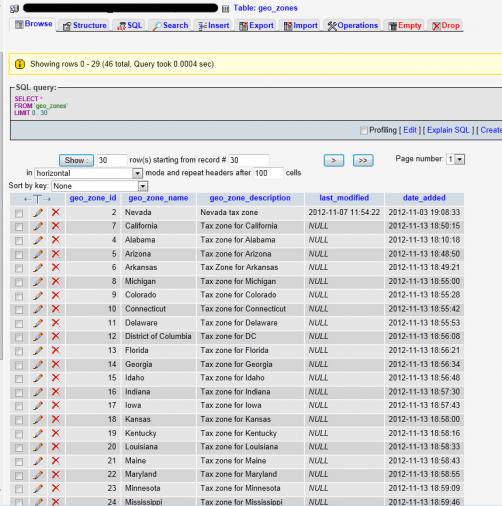Edit Kansas row with pencil icon

38,419
